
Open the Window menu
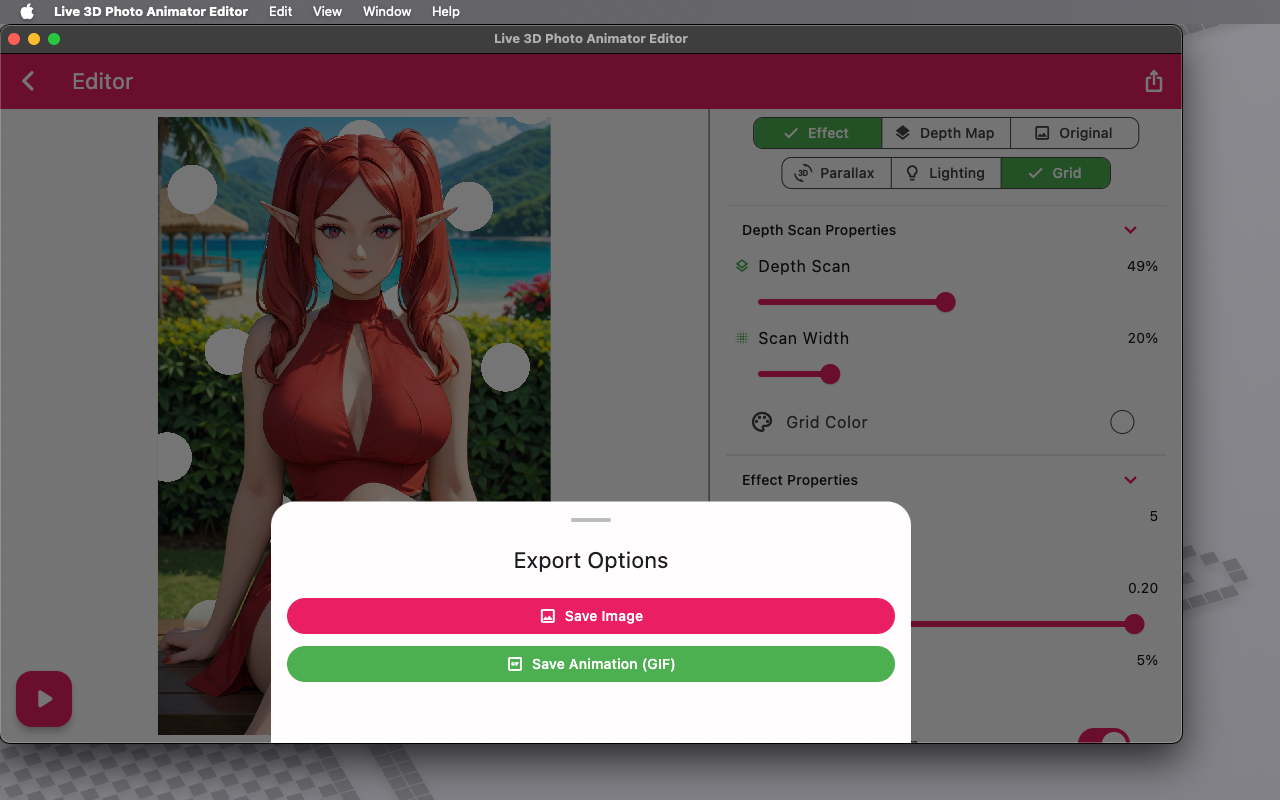click(387, 11)
